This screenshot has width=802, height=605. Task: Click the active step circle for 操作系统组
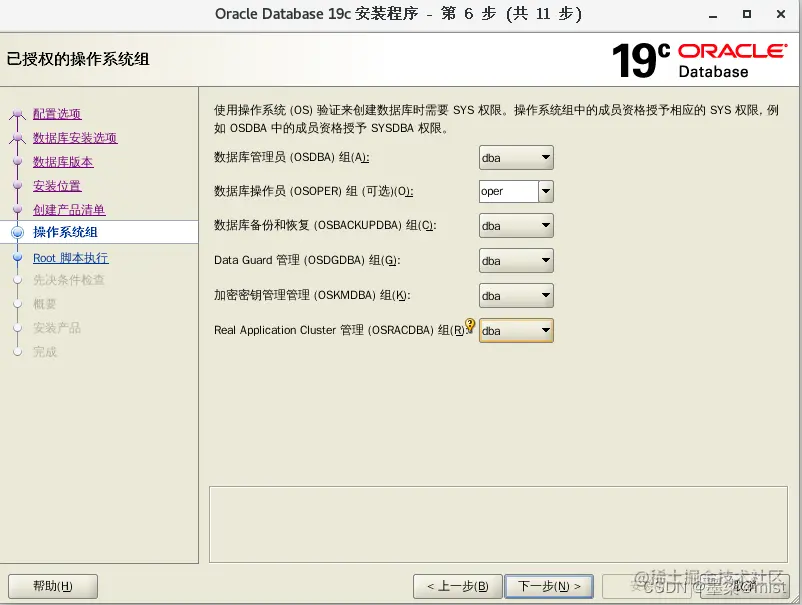point(17,232)
